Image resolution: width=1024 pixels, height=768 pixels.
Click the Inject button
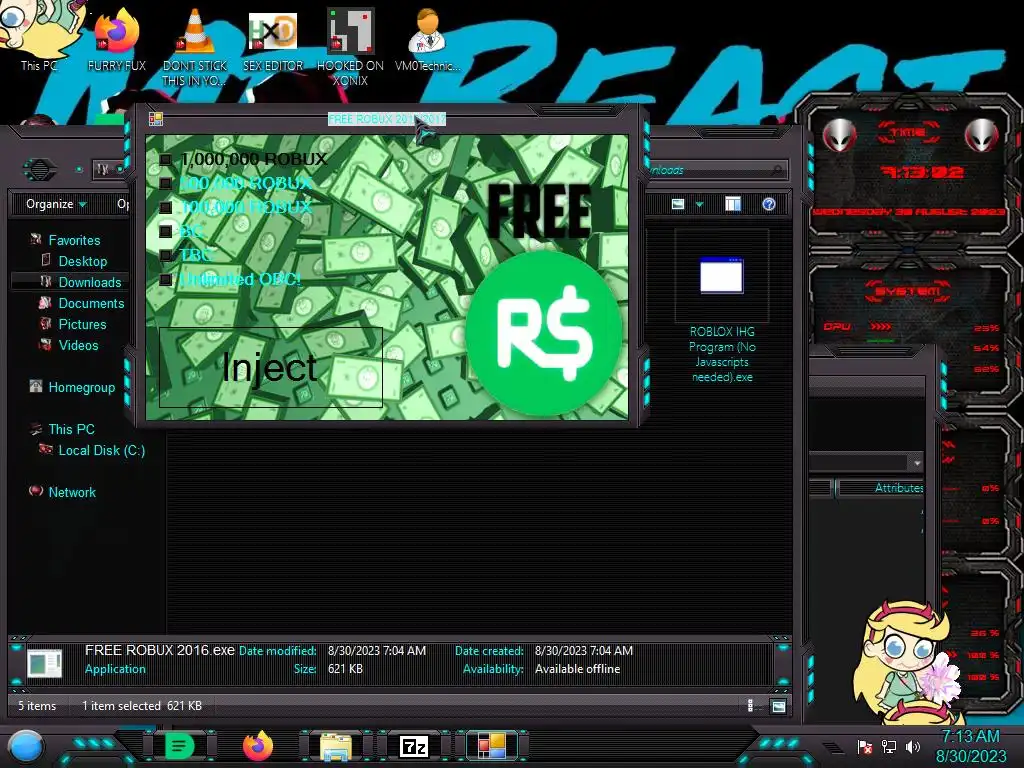270,367
